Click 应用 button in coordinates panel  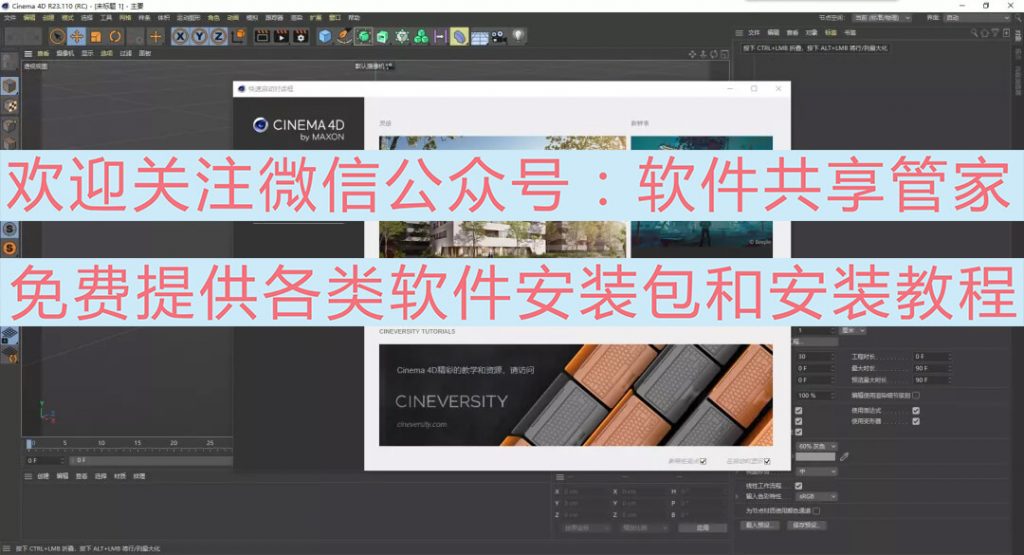click(703, 528)
